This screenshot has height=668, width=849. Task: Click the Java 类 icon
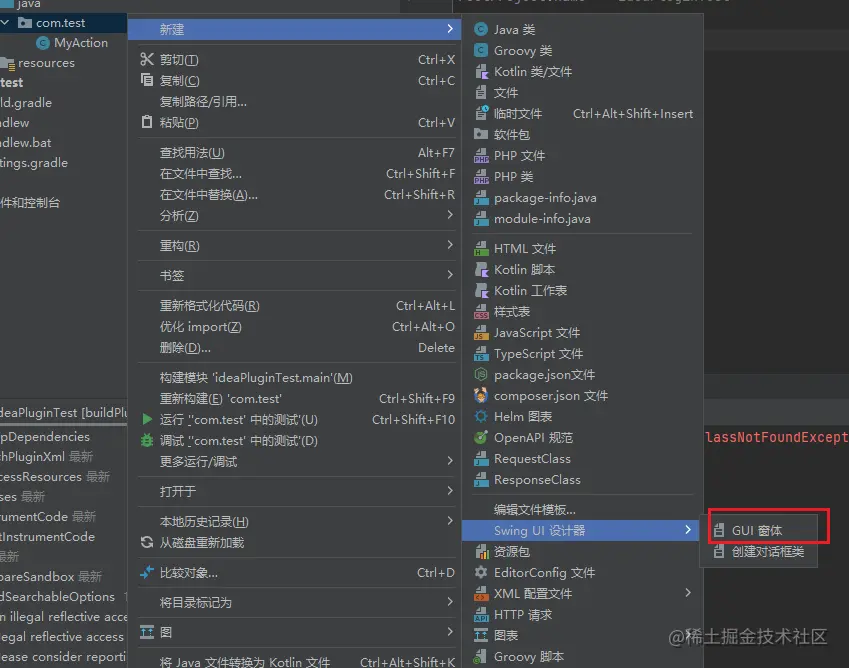[481, 29]
